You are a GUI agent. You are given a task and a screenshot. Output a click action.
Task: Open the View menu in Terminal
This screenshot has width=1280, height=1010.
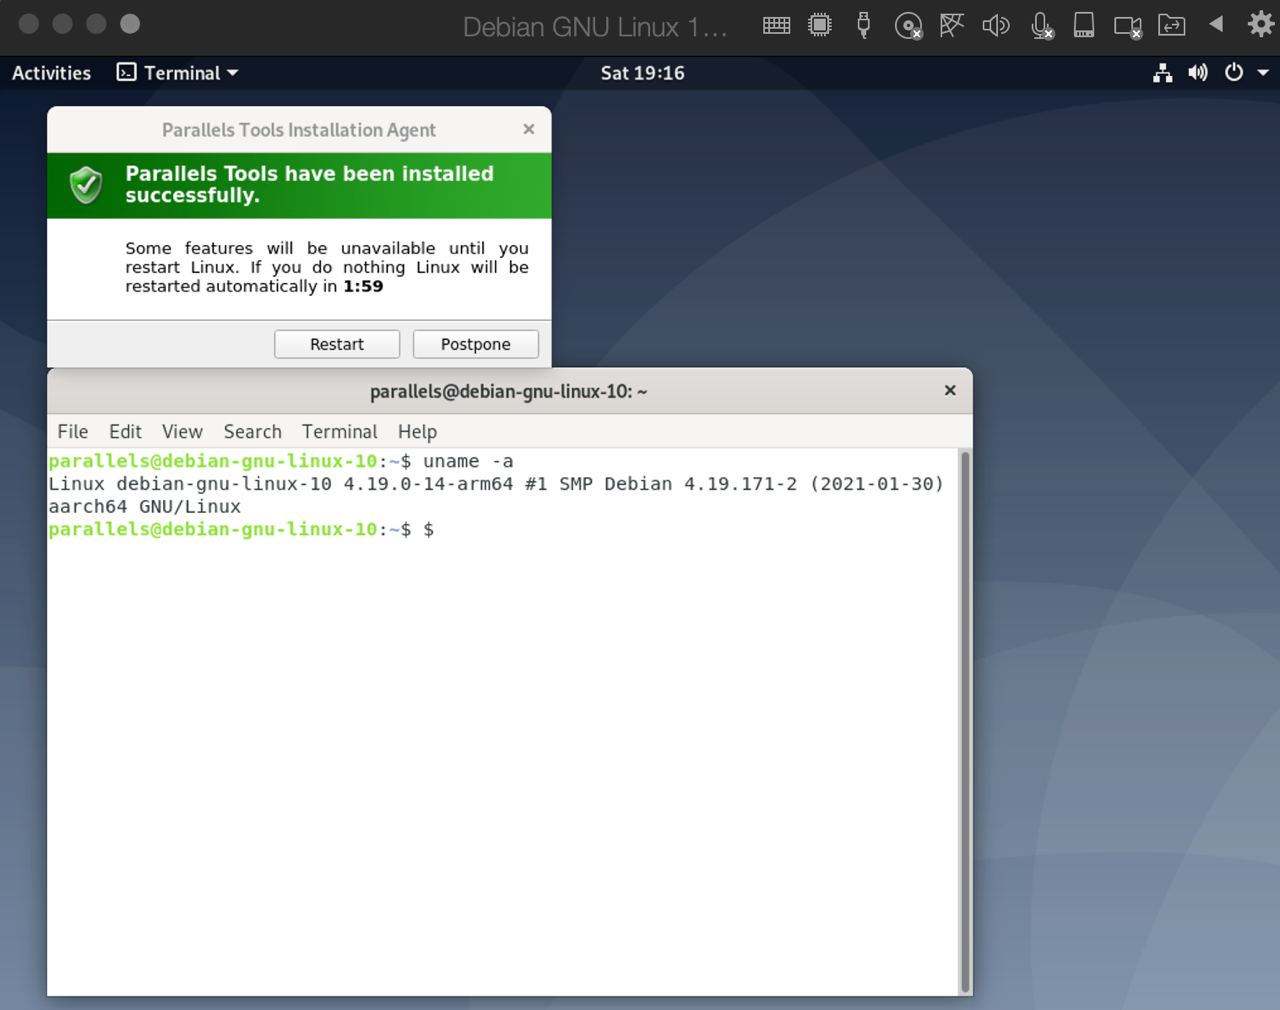(x=182, y=432)
